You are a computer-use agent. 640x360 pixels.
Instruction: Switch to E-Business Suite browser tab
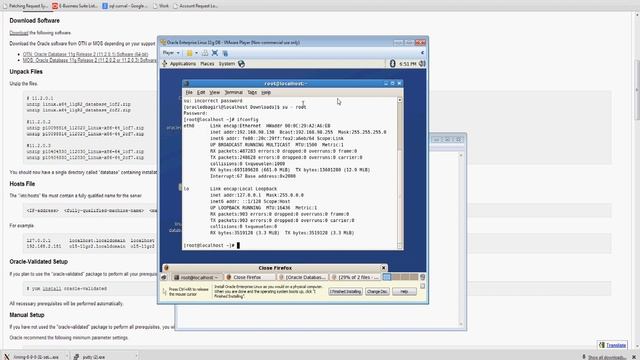click(x=75, y=6)
